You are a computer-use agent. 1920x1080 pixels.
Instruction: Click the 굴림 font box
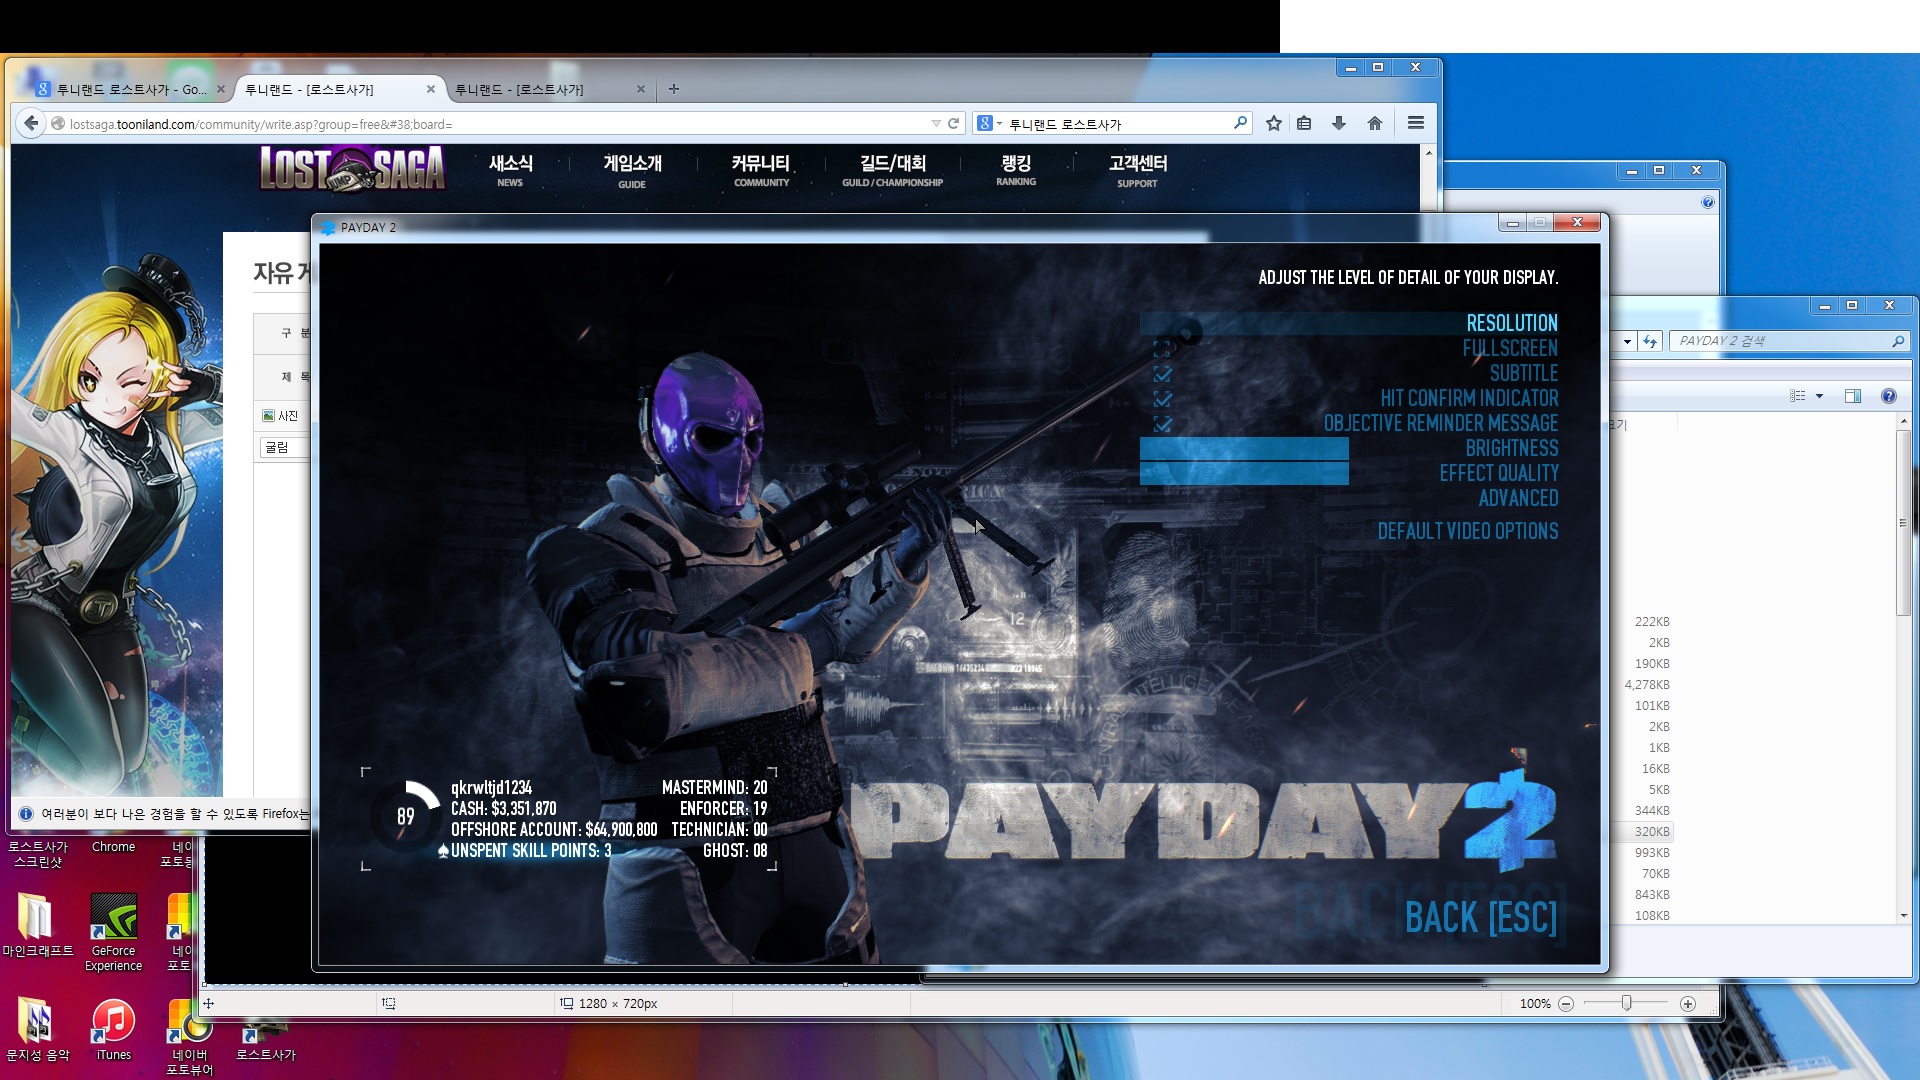point(284,447)
